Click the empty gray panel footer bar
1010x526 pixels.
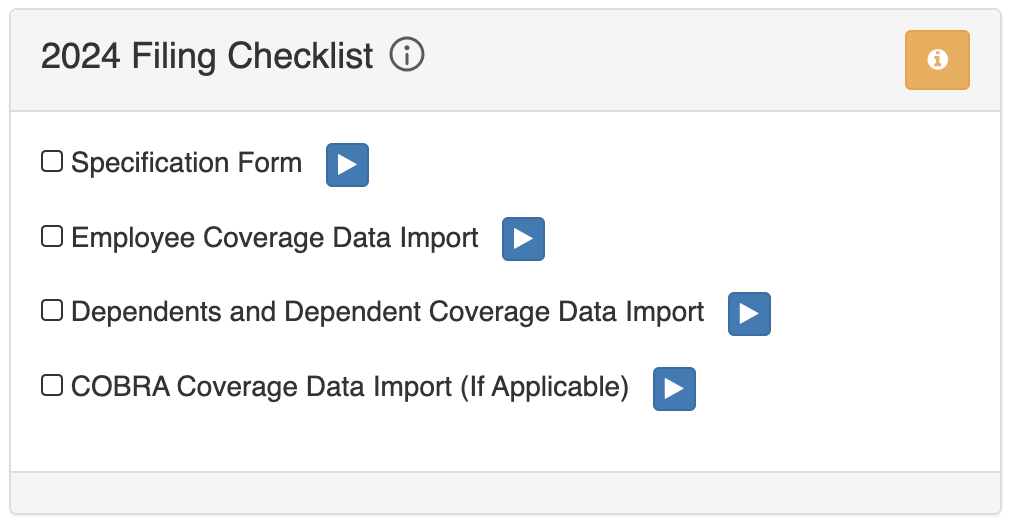point(505,493)
